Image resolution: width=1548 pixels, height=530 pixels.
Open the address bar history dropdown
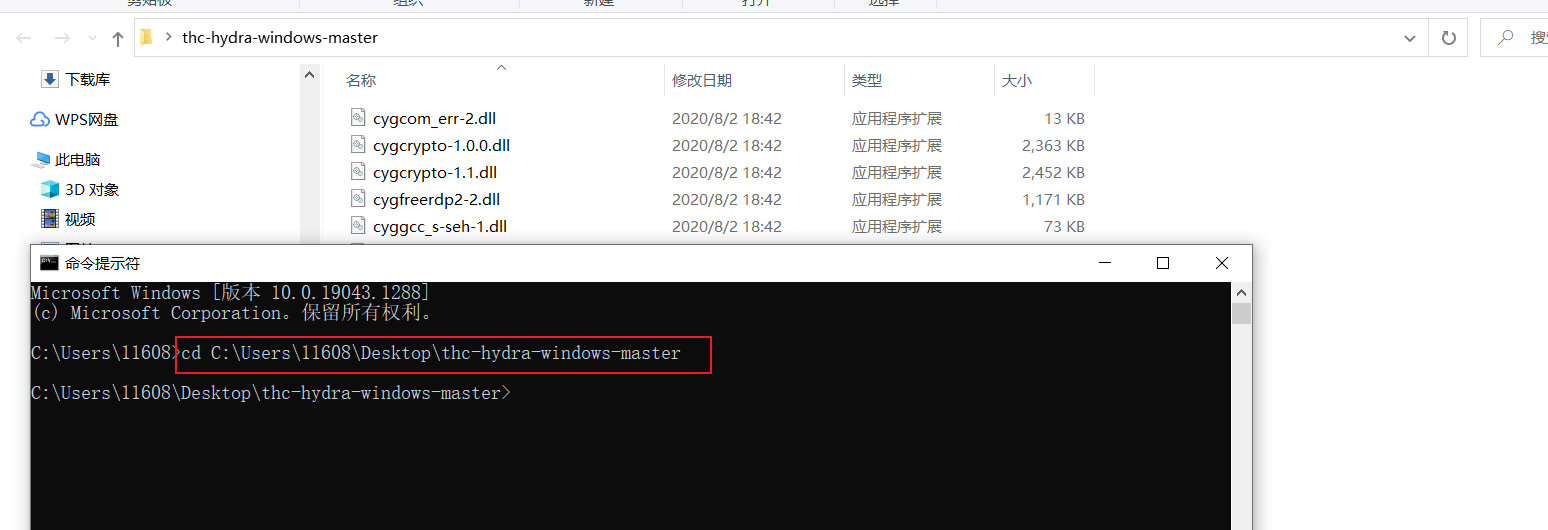coord(1410,38)
